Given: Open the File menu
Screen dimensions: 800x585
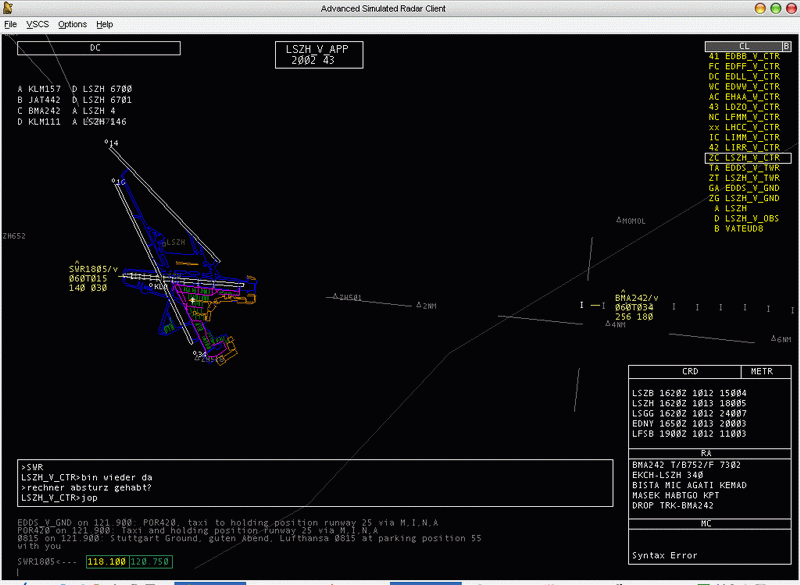Looking at the screenshot, I should click(10, 24).
